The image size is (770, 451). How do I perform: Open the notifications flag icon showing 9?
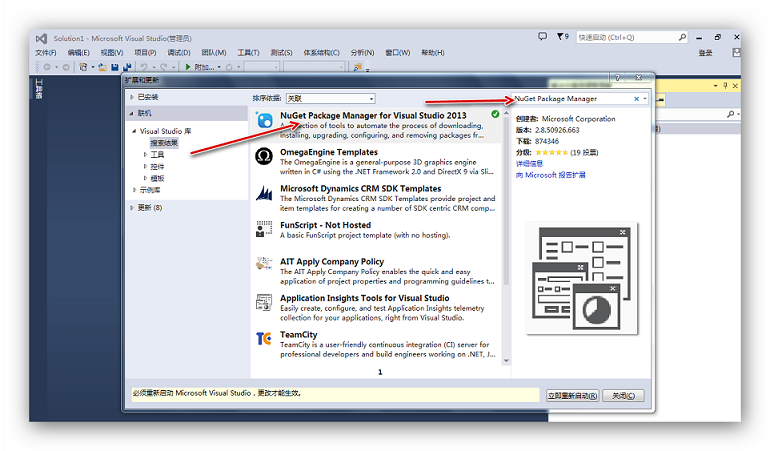coord(562,36)
